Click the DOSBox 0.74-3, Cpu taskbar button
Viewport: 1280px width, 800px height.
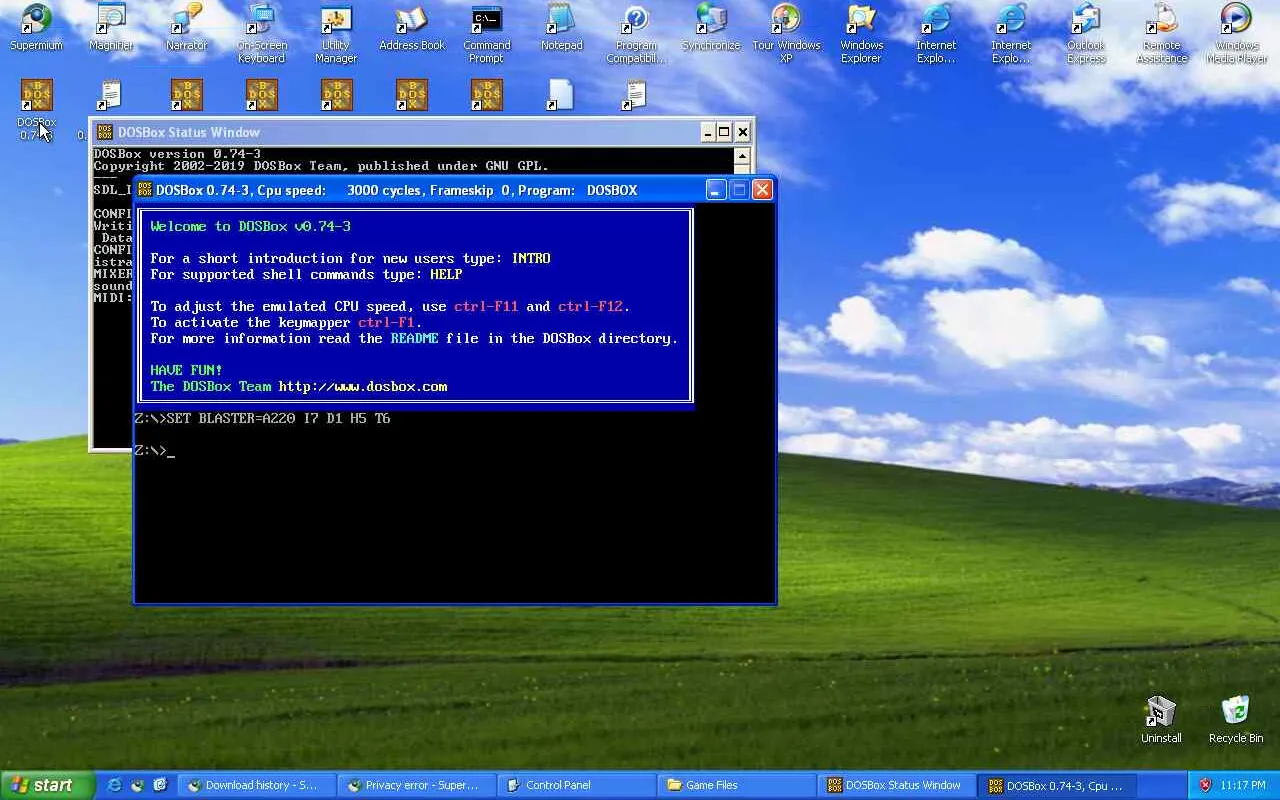click(x=1056, y=785)
